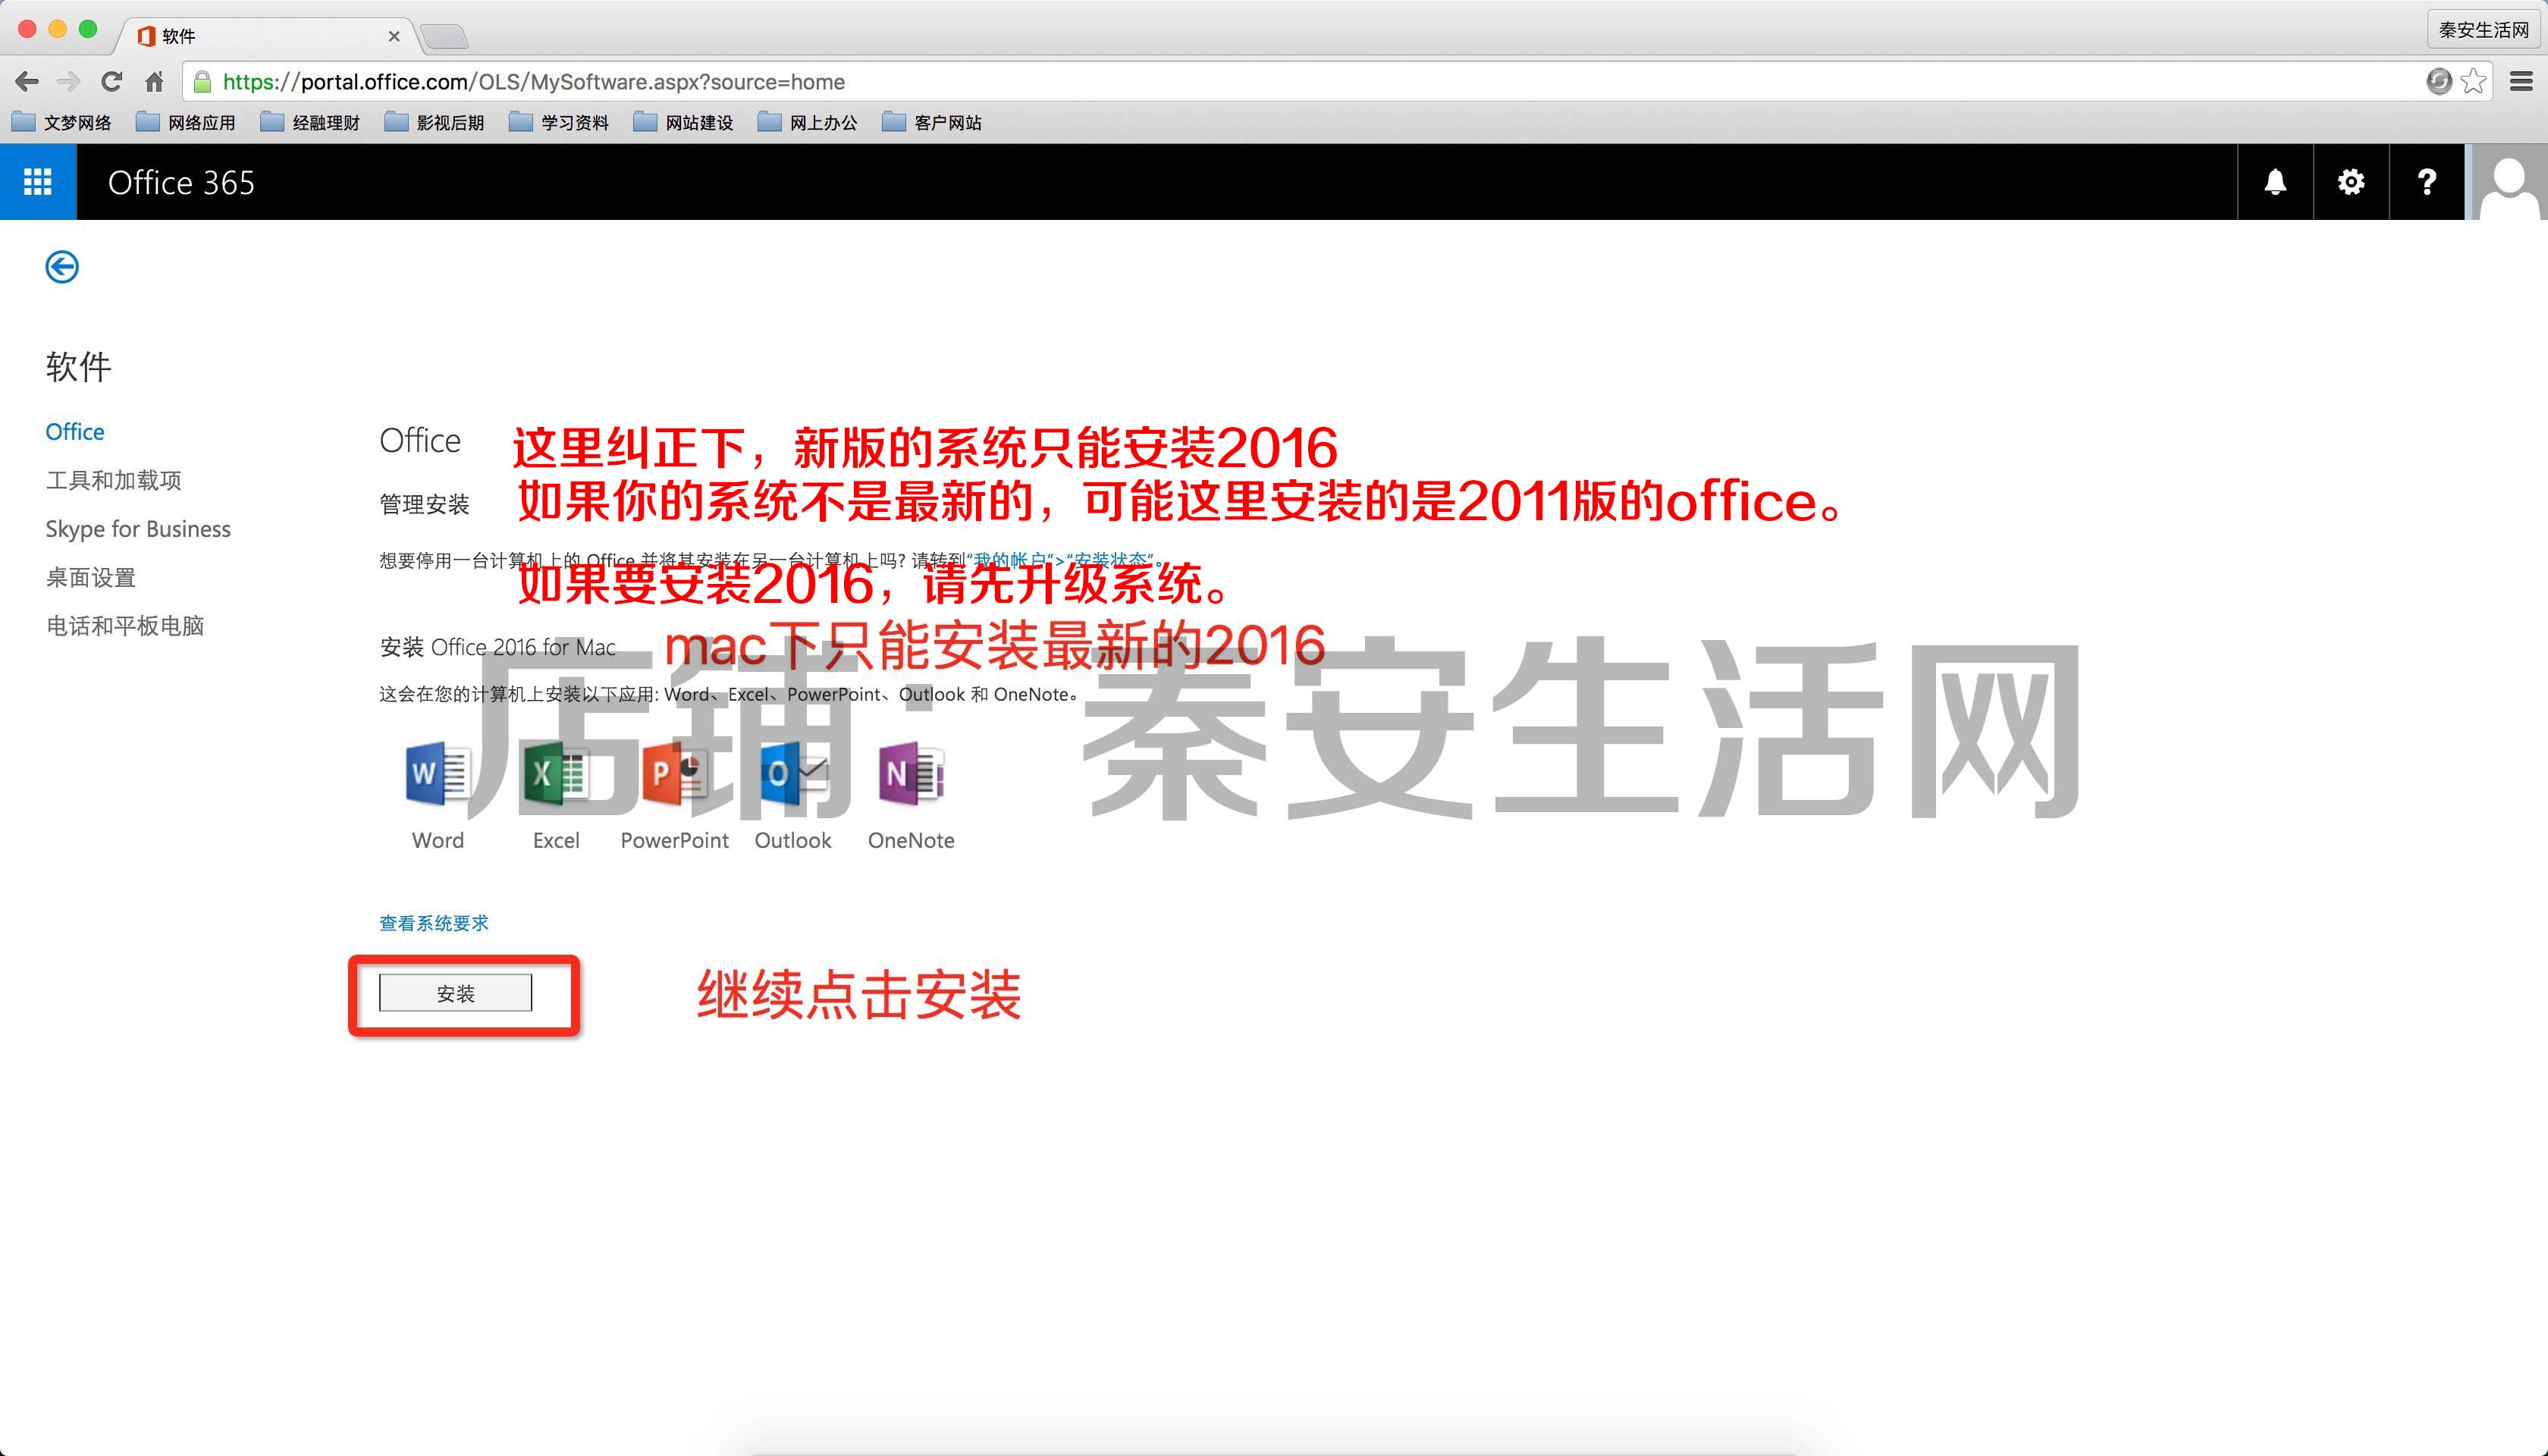
Task: Click the OneNote app icon
Action: tap(911, 774)
